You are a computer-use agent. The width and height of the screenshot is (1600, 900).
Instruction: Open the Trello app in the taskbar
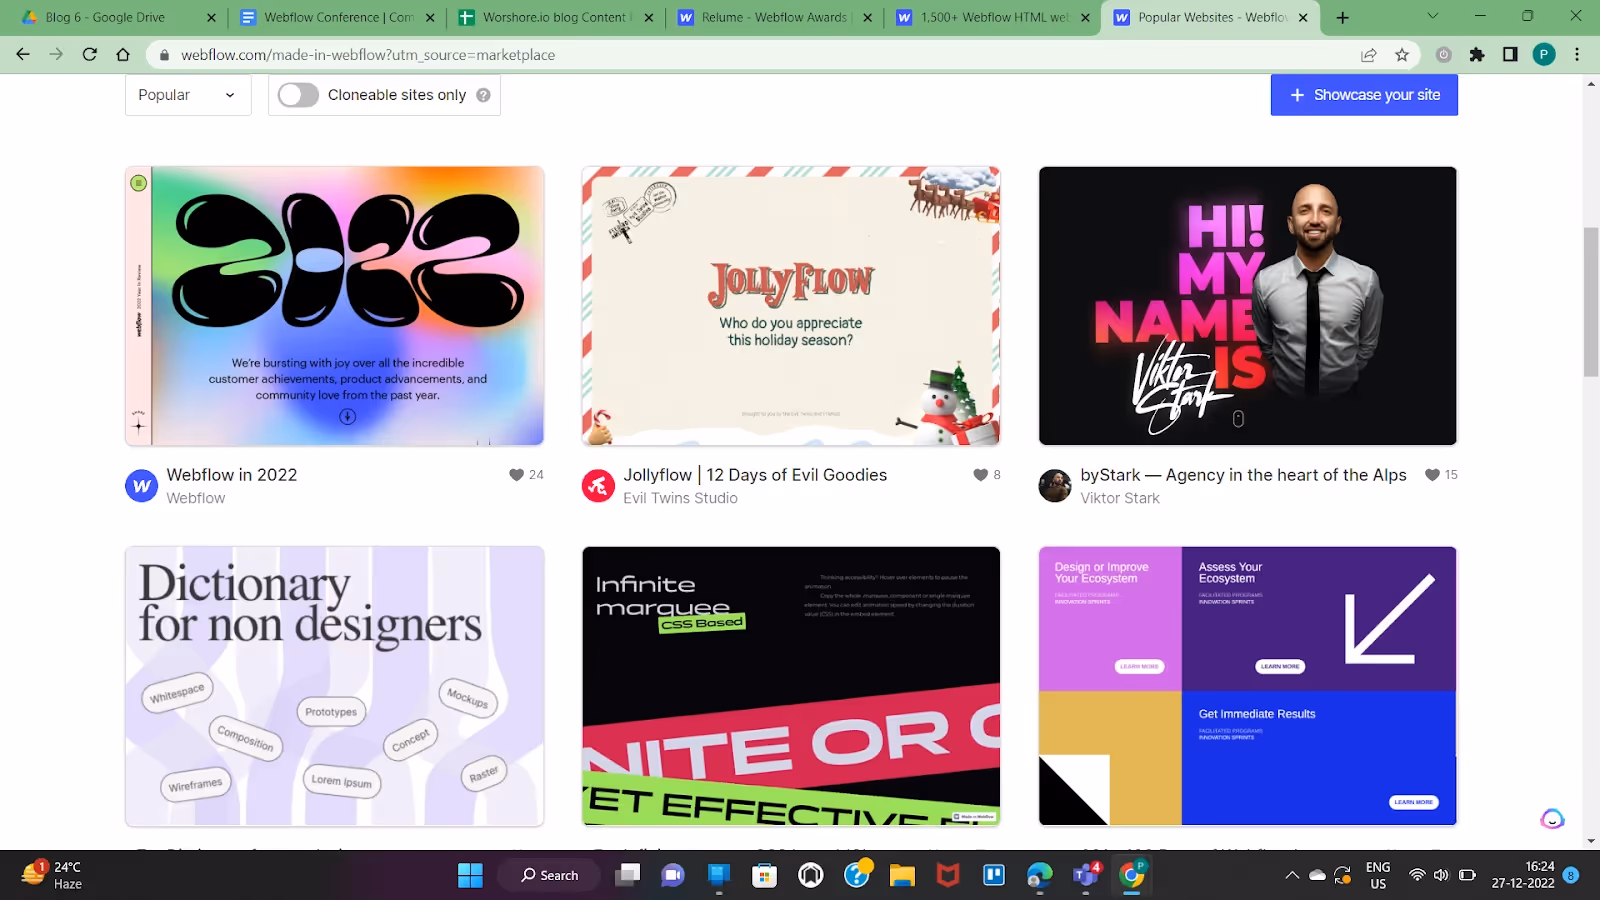tap(994, 875)
